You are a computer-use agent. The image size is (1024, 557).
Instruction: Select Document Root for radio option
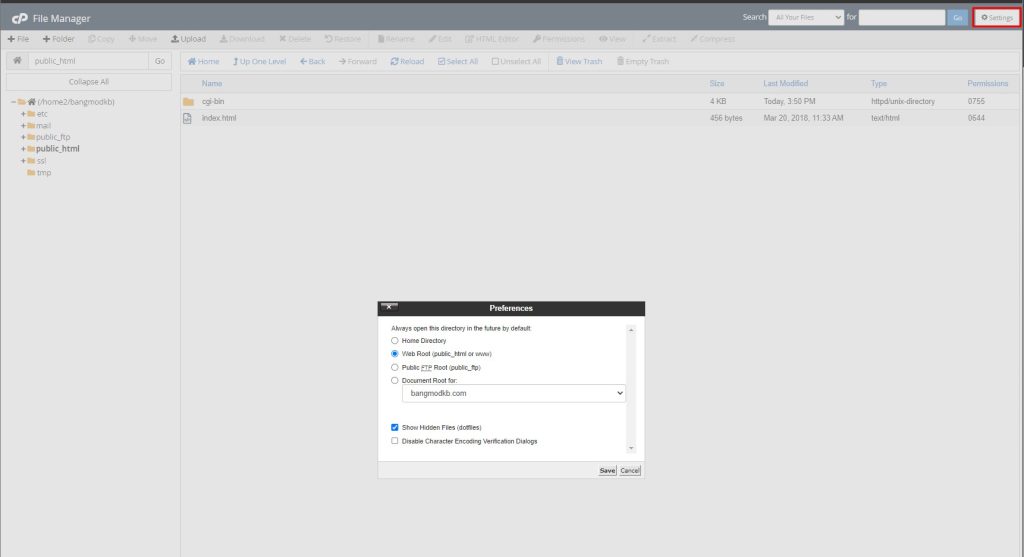(394, 381)
